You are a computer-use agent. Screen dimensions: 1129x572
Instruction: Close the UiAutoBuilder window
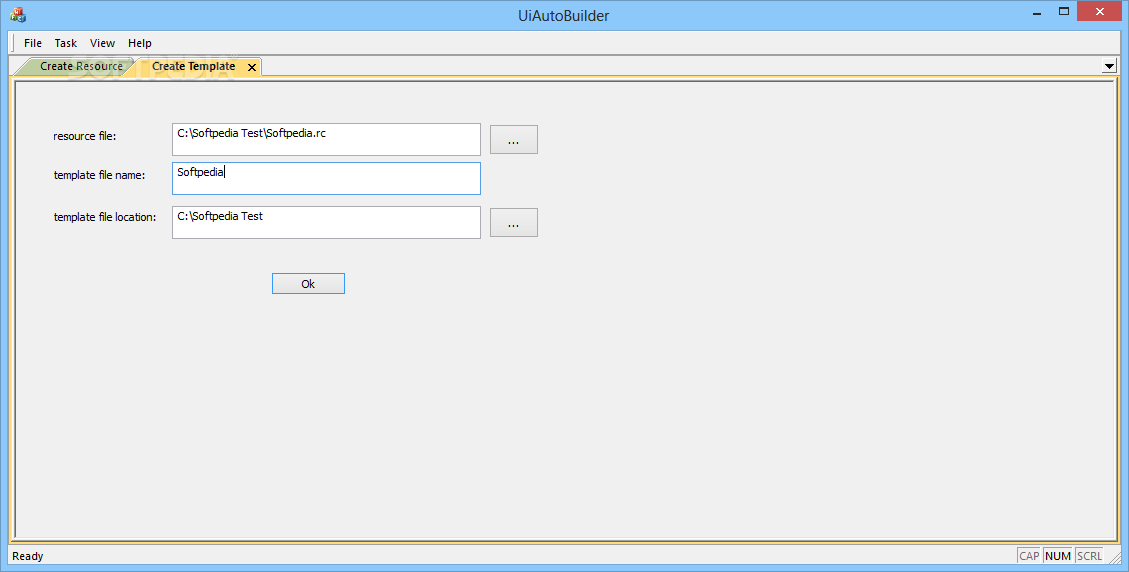click(1099, 12)
